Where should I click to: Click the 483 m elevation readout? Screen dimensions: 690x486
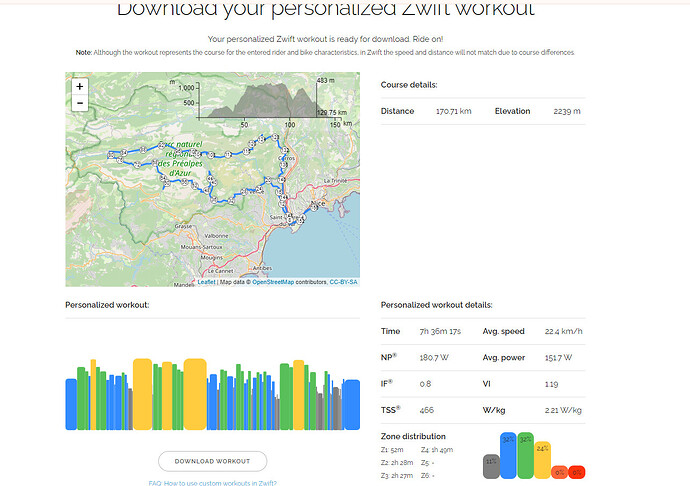tap(326, 81)
